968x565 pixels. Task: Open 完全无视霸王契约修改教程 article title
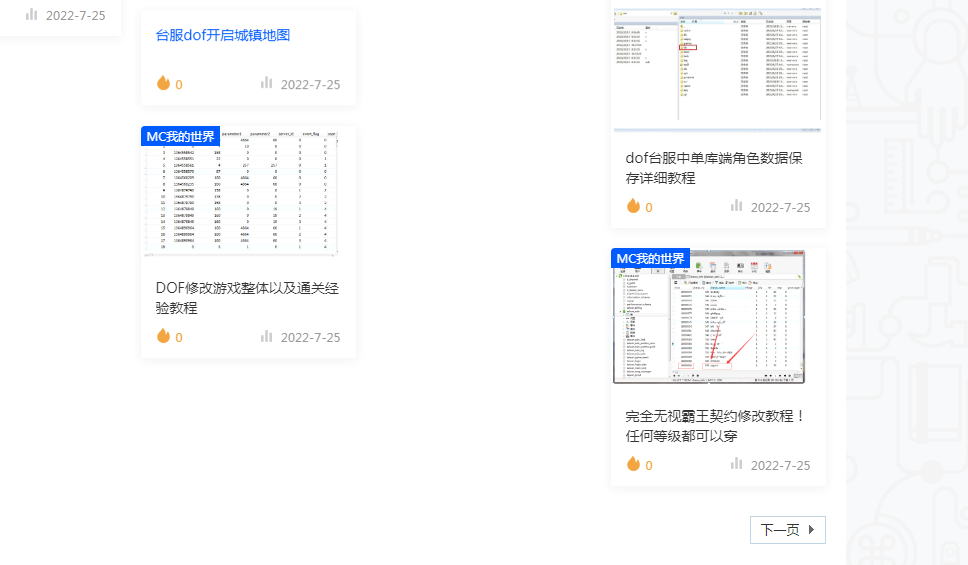pyautogui.click(x=714, y=426)
